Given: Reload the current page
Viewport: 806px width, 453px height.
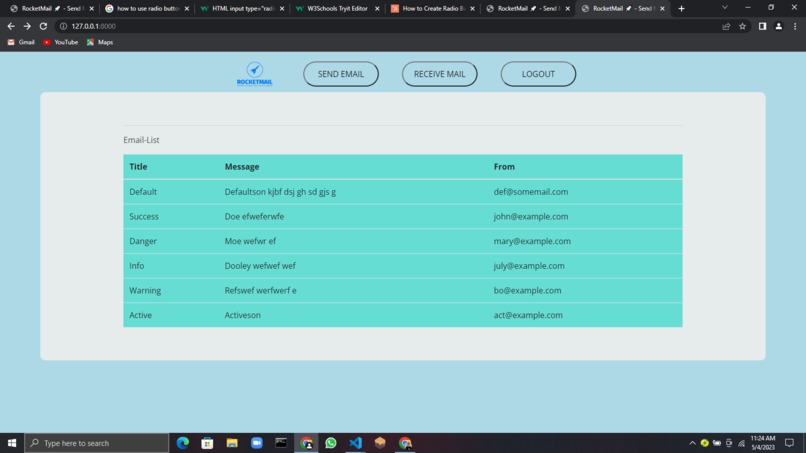Looking at the screenshot, I should click(x=43, y=26).
